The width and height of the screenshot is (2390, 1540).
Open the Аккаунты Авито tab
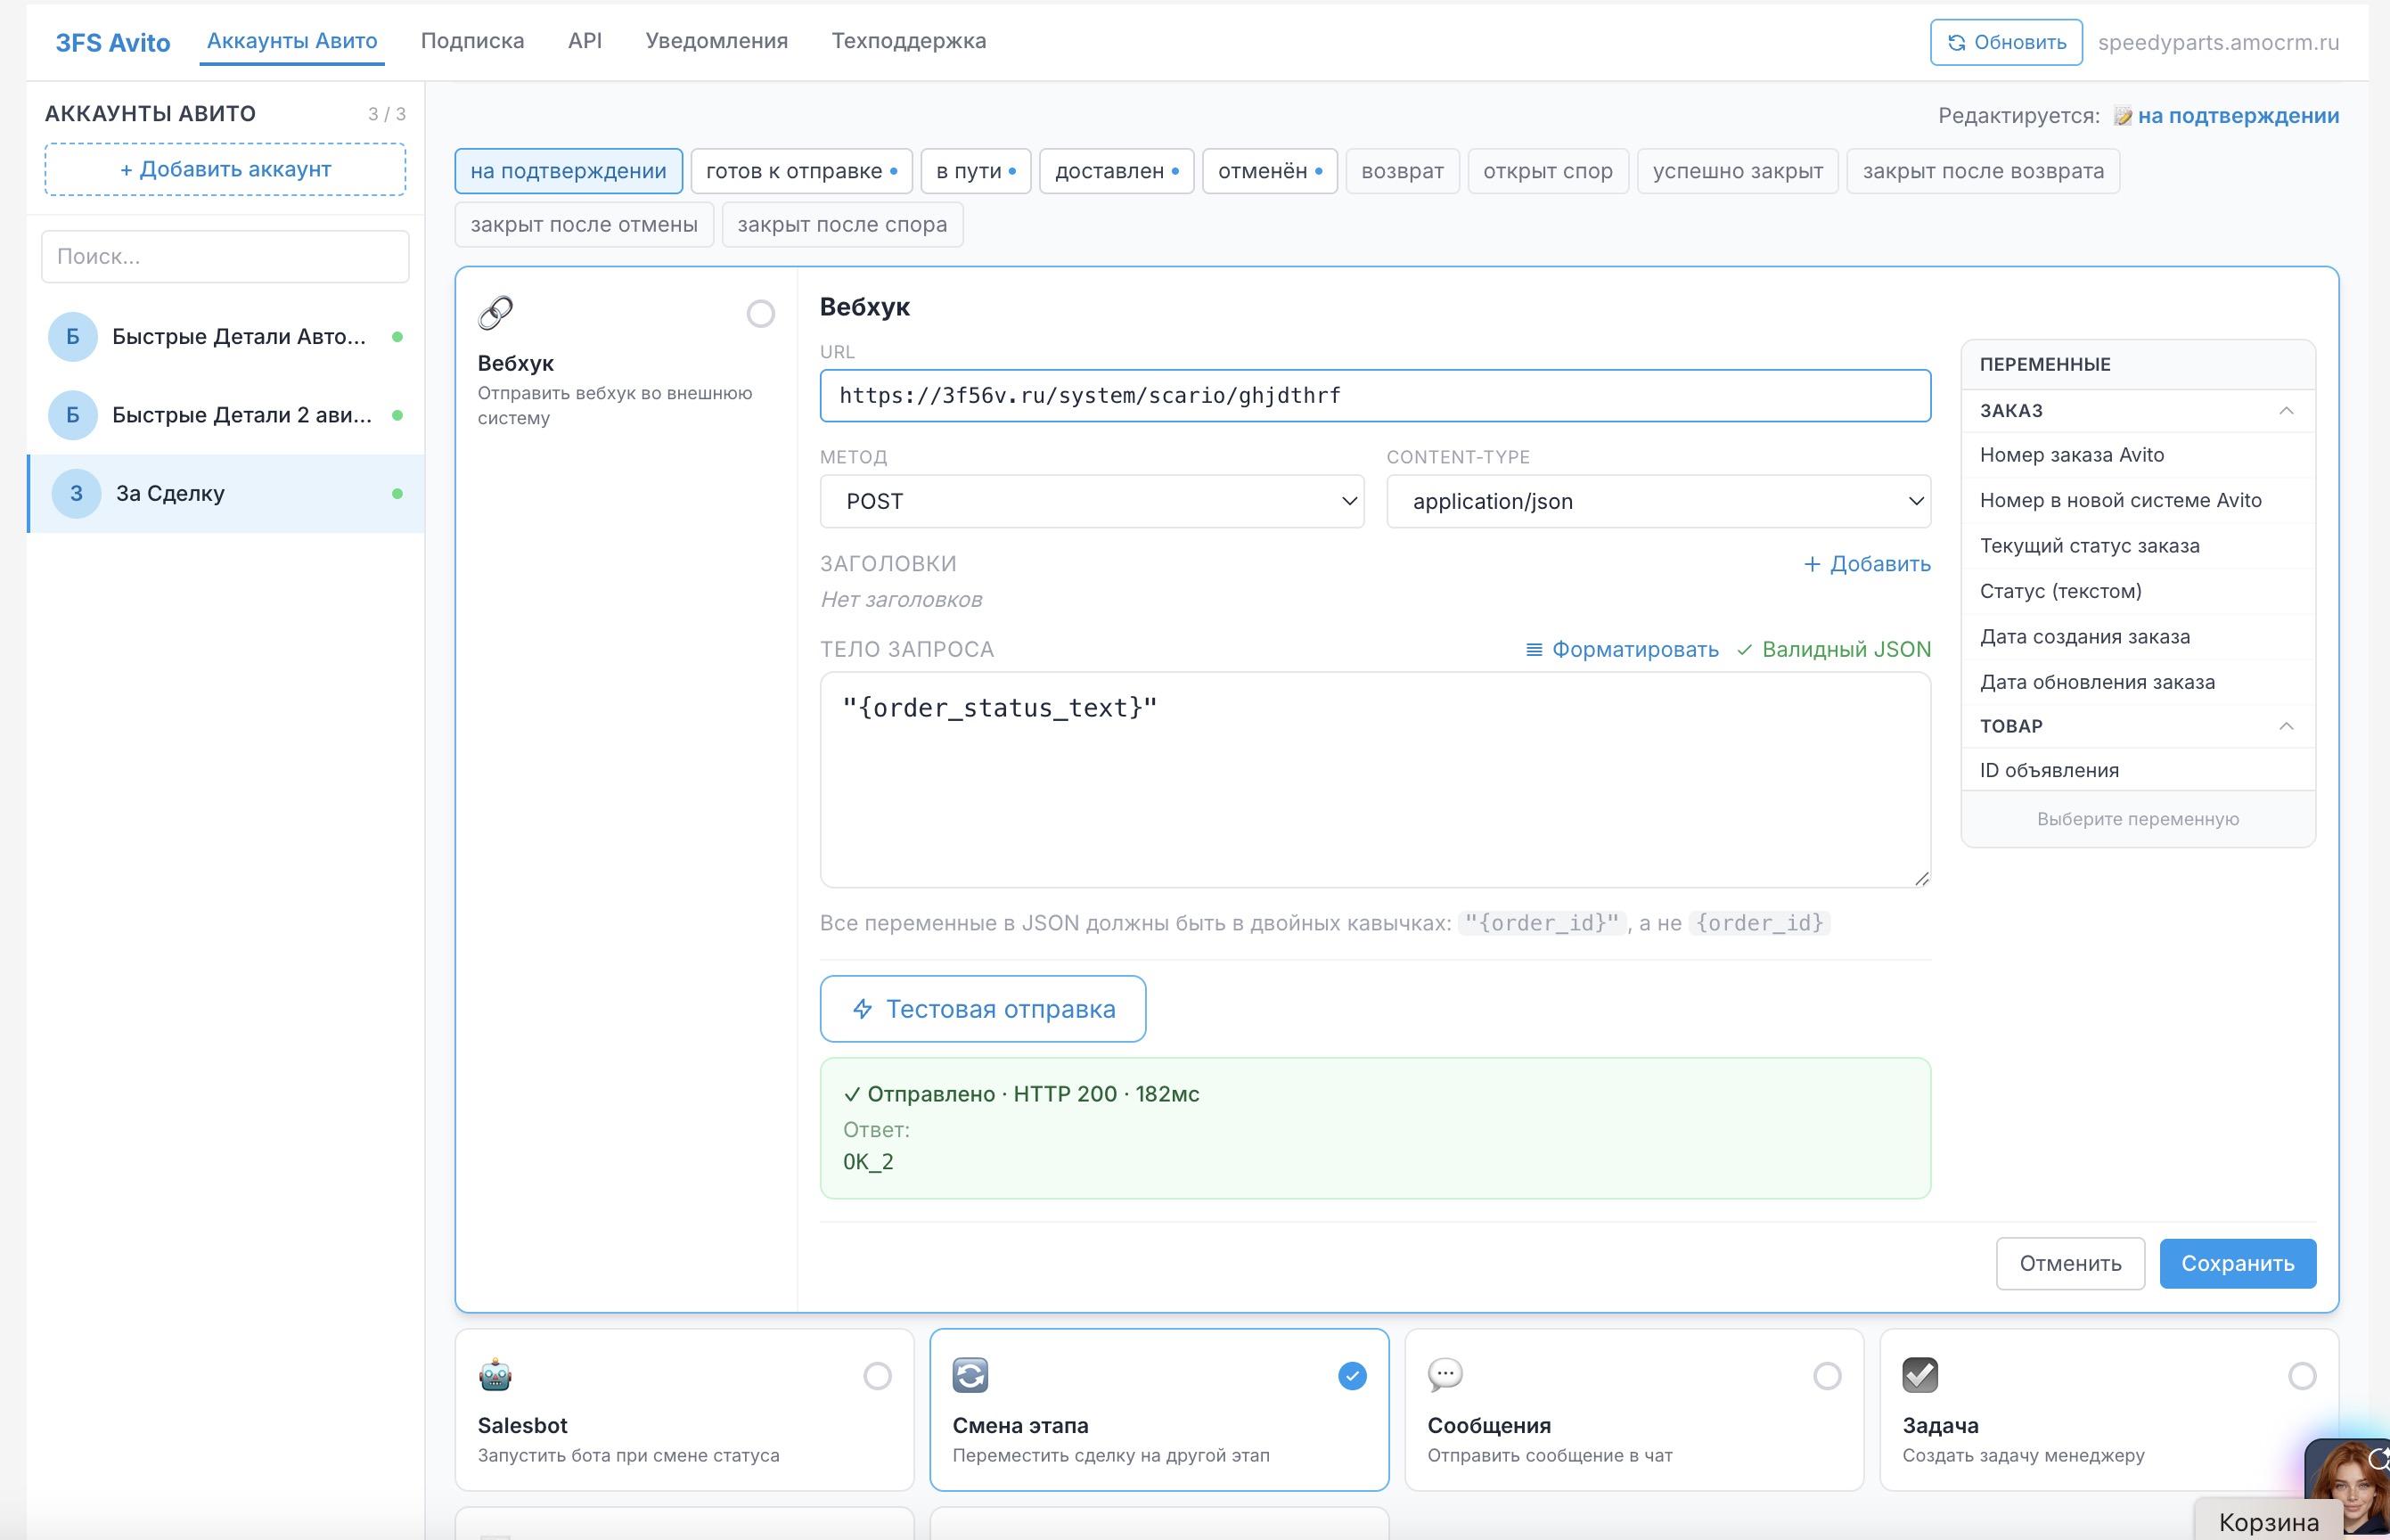pos(292,41)
